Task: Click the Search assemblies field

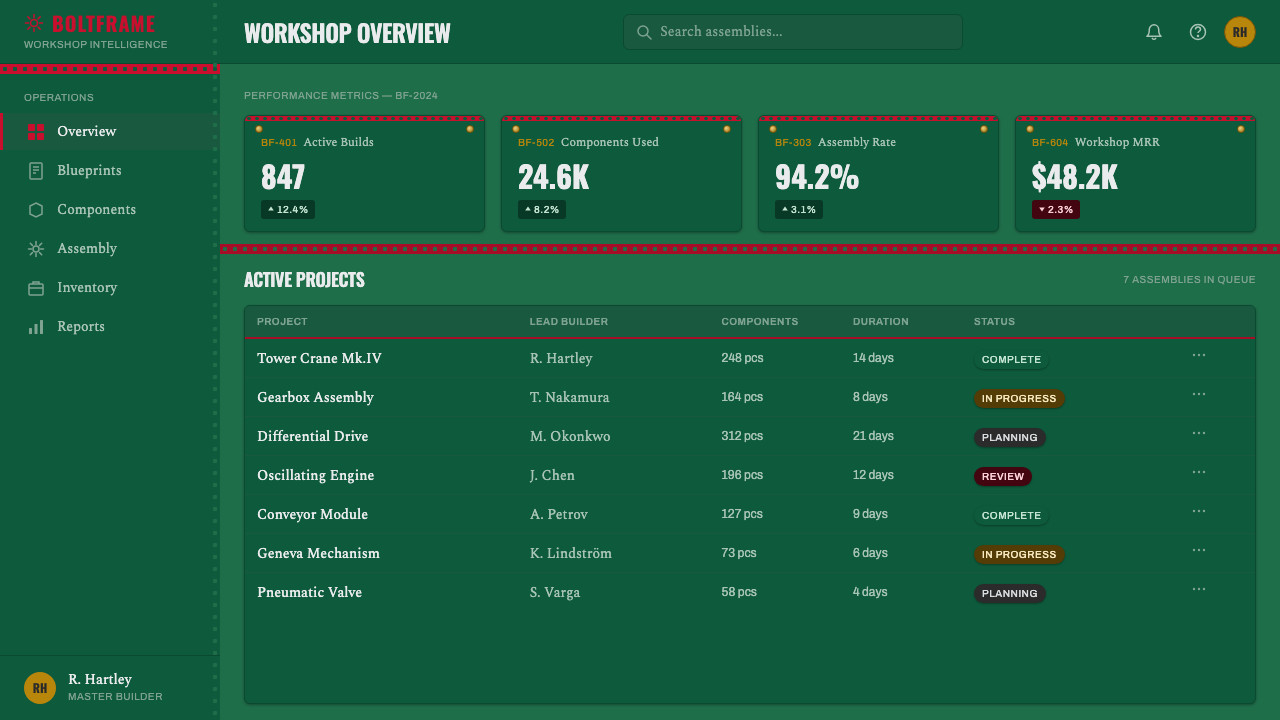Action: [x=793, y=32]
